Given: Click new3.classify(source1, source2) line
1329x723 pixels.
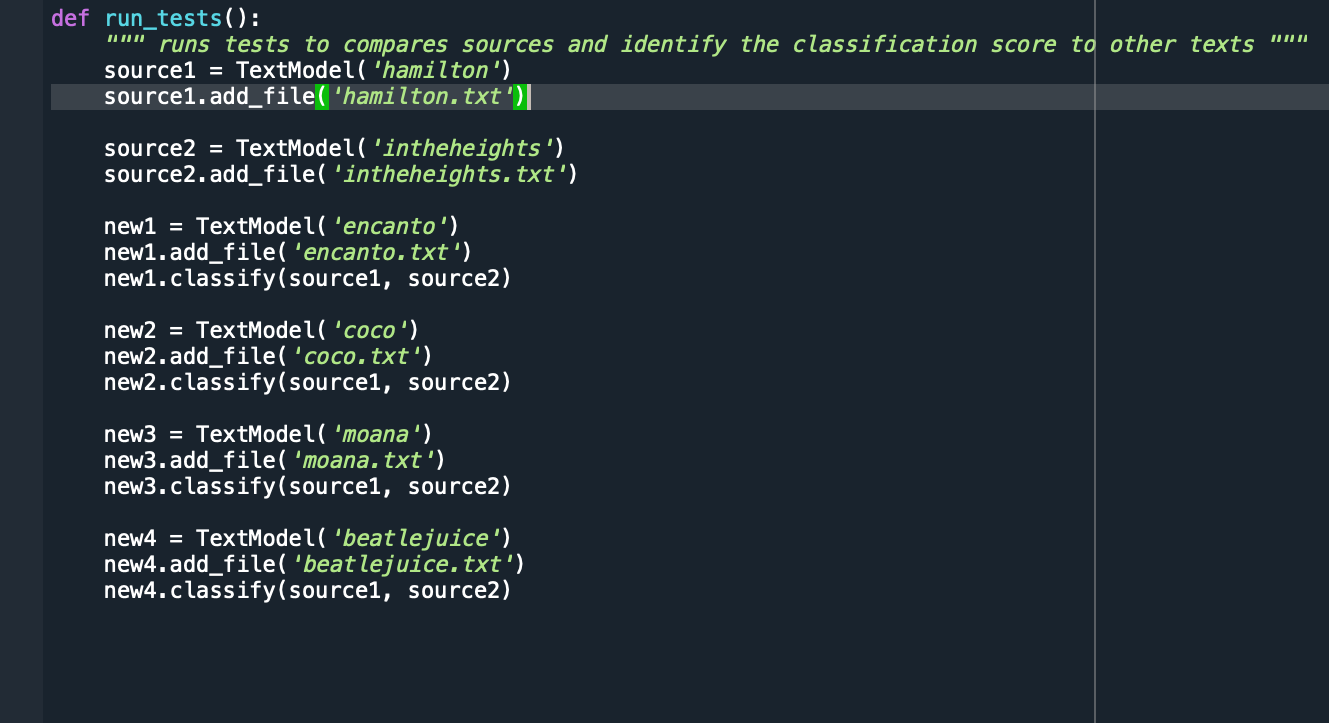Looking at the screenshot, I should tap(307, 486).
